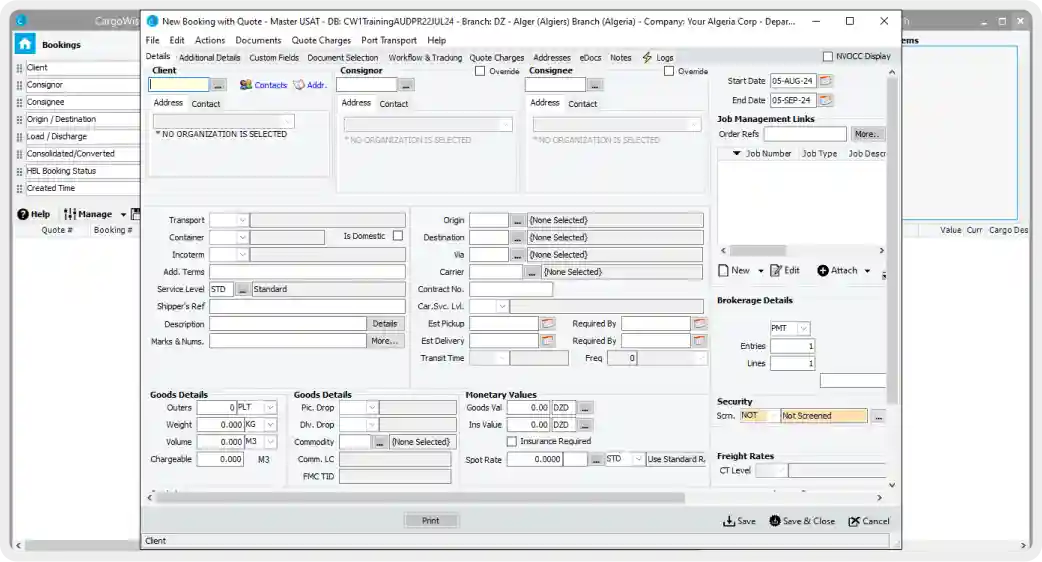Tick the Is Domestic checkbox
The height and width of the screenshot is (562, 1042).
click(x=398, y=236)
